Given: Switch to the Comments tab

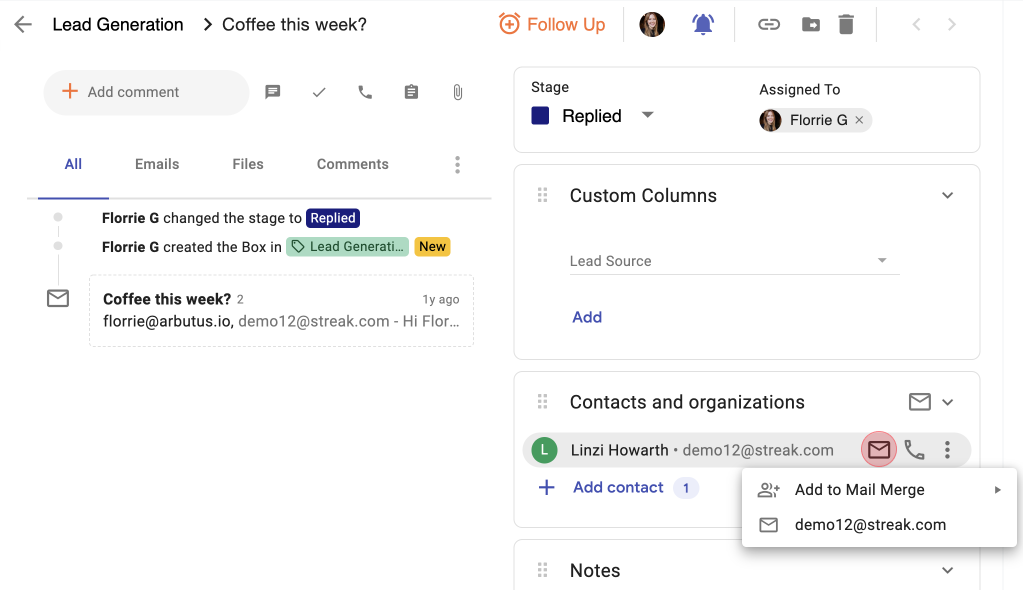Looking at the screenshot, I should pos(353,164).
